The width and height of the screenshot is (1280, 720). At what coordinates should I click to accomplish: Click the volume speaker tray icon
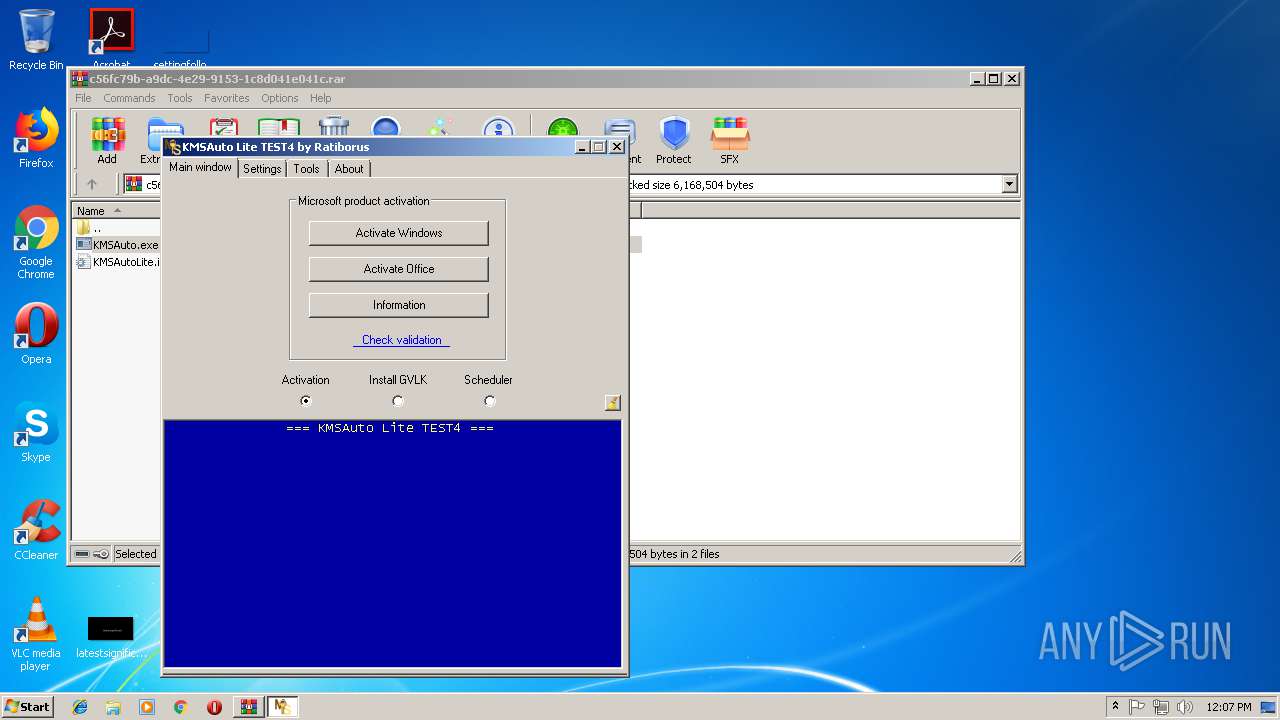pos(1185,707)
